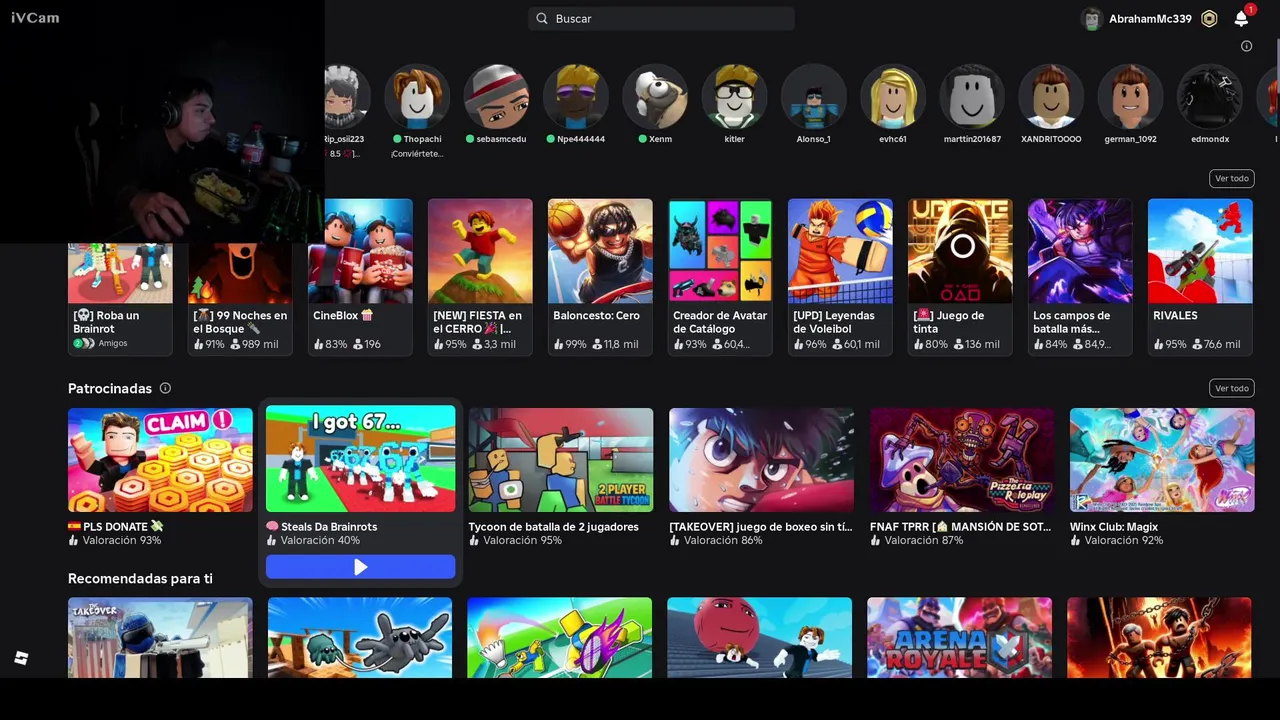Viewport: 1280px width, 720px height.
Task: Open the Winx Club: Magix thumbnail
Action: coord(1162,460)
